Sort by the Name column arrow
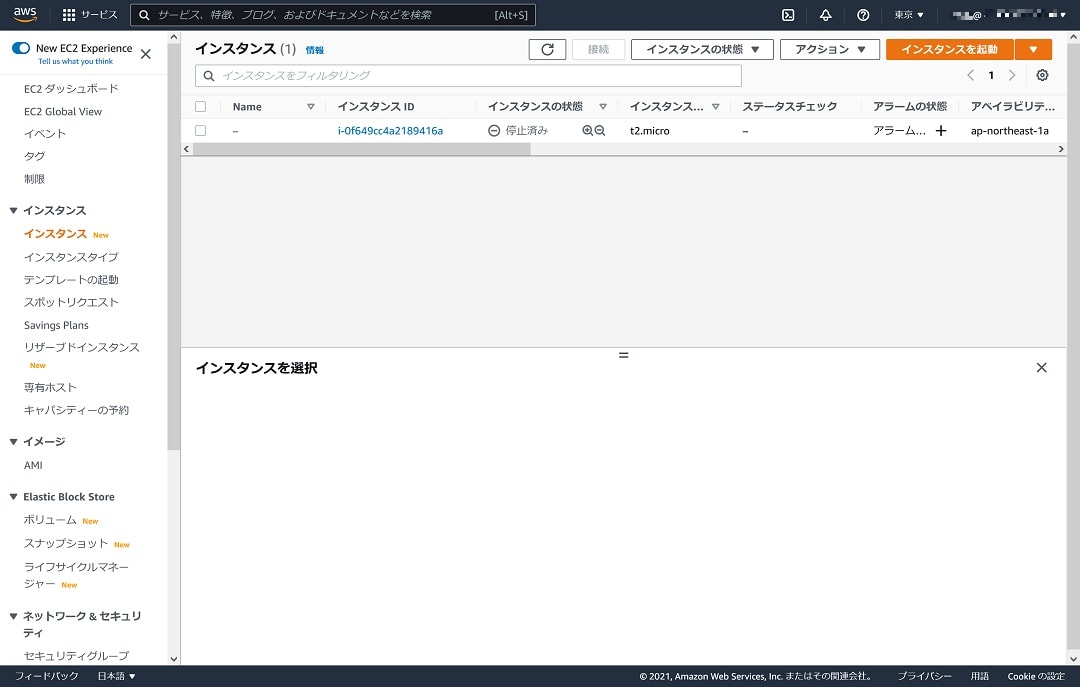 pyautogui.click(x=311, y=107)
